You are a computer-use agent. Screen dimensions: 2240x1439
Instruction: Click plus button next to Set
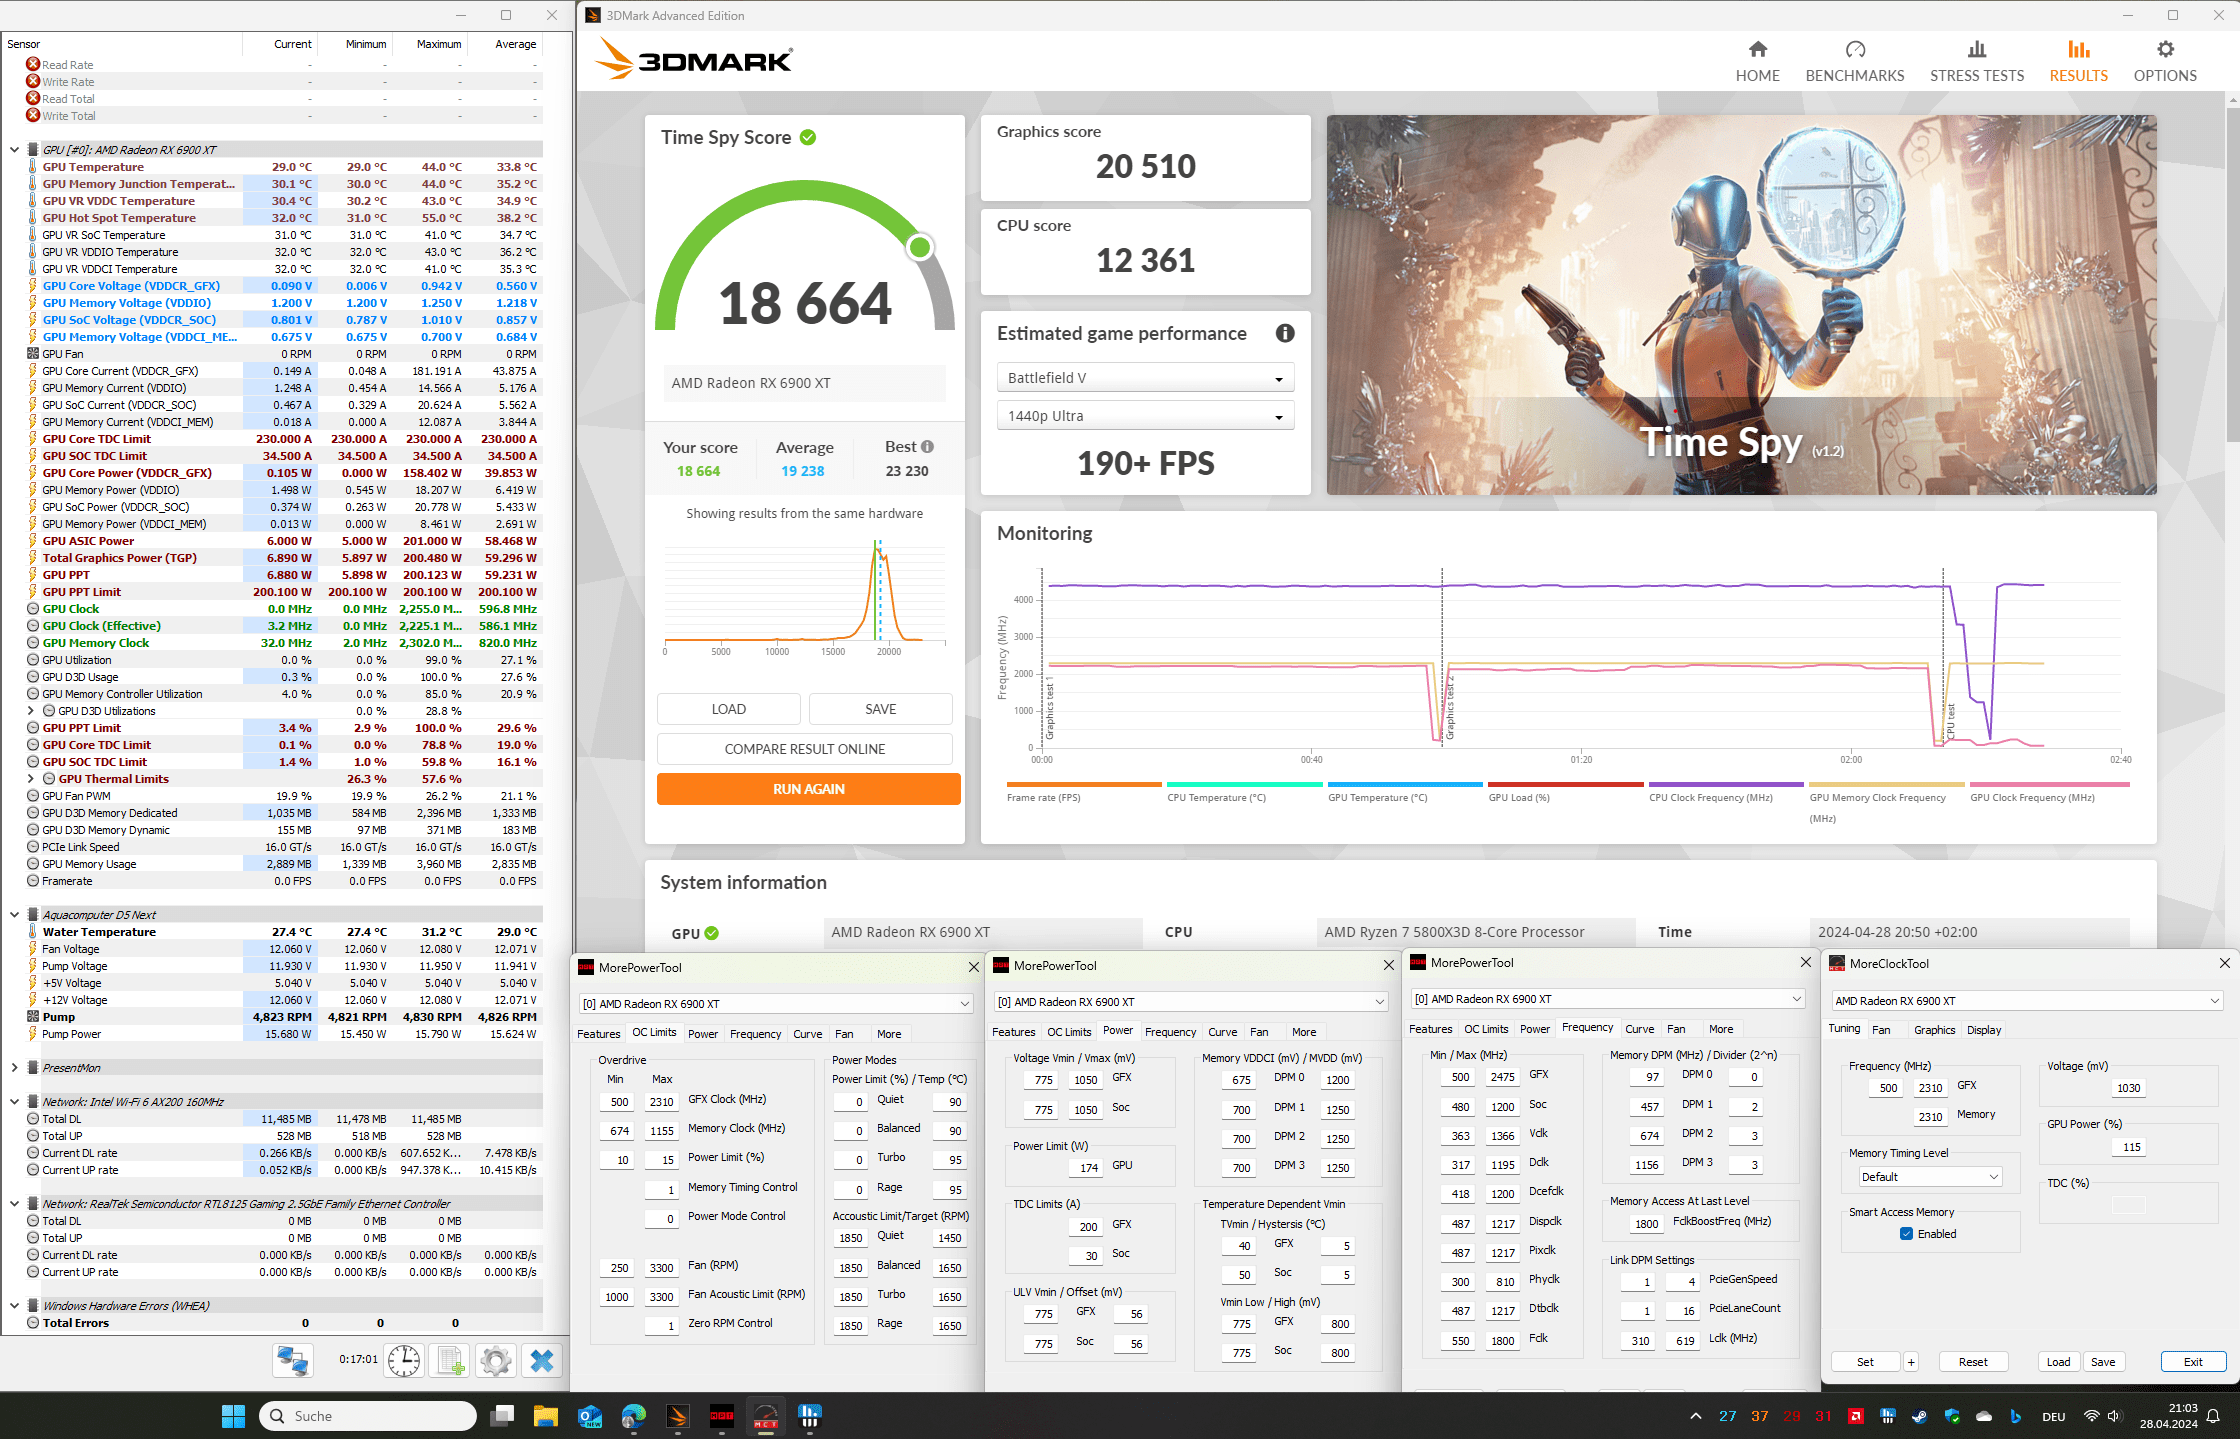click(x=1911, y=1362)
